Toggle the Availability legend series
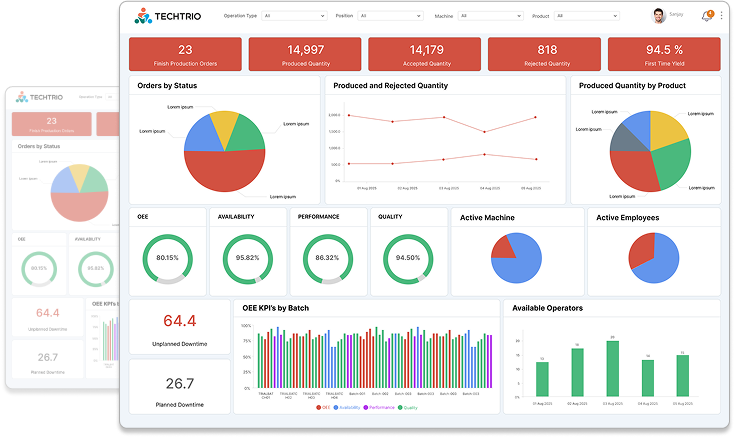Viewport: 734px width, 437px height. click(x=346, y=407)
